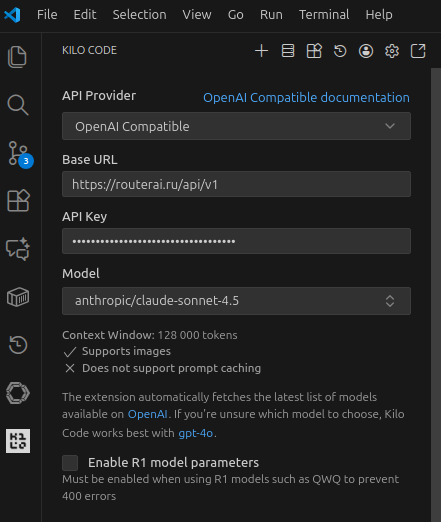Click the Supports images text
Image resolution: width=441 pixels, height=522 pixels.
126,351
